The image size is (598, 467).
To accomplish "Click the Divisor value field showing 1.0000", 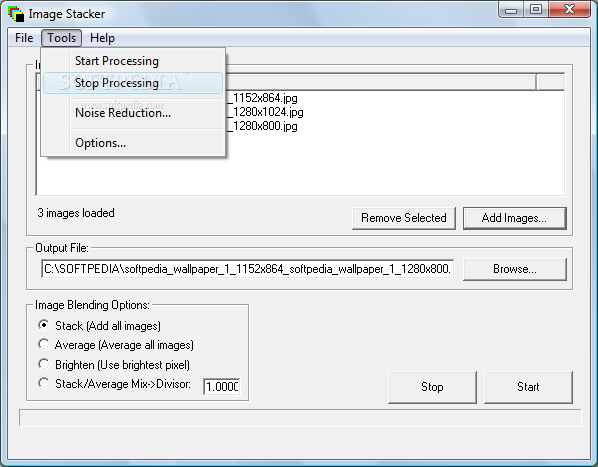I will [x=222, y=387].
